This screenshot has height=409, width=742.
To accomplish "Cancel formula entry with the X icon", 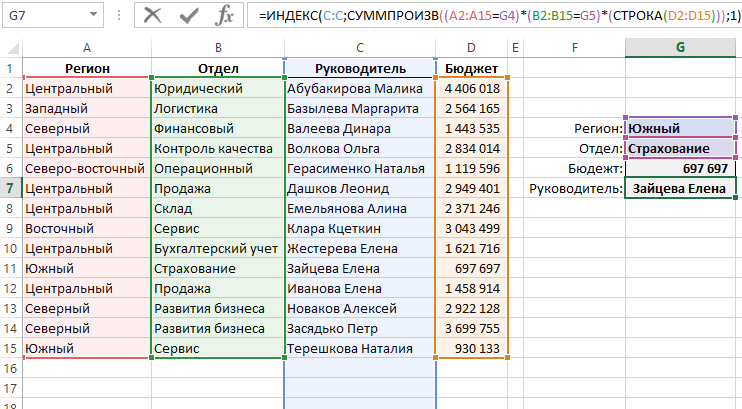I will (152, 16).
